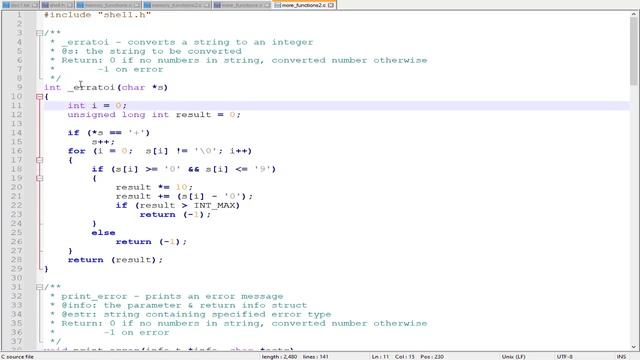Collapse the print_error comment block at line 31
The height and width of the screenshot is (360, 640).
[39, 287]
